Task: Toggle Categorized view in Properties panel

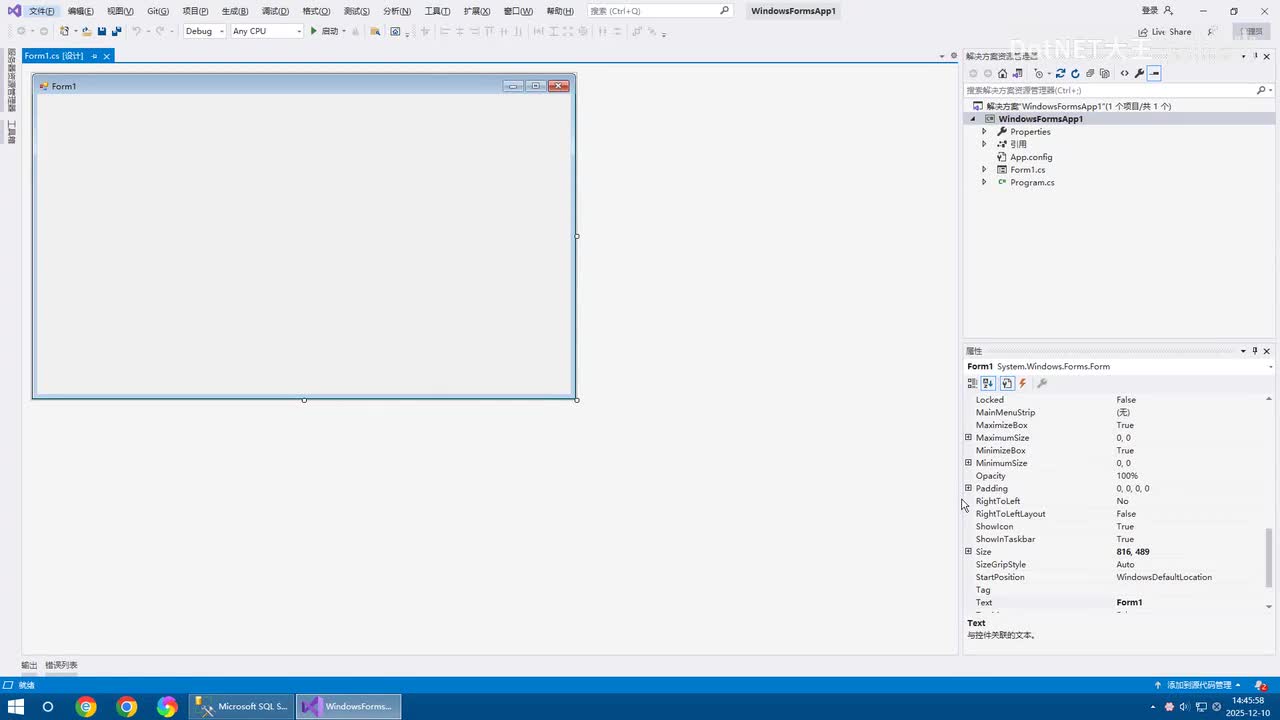Action: pyautogui.click(x=972, y=383)
